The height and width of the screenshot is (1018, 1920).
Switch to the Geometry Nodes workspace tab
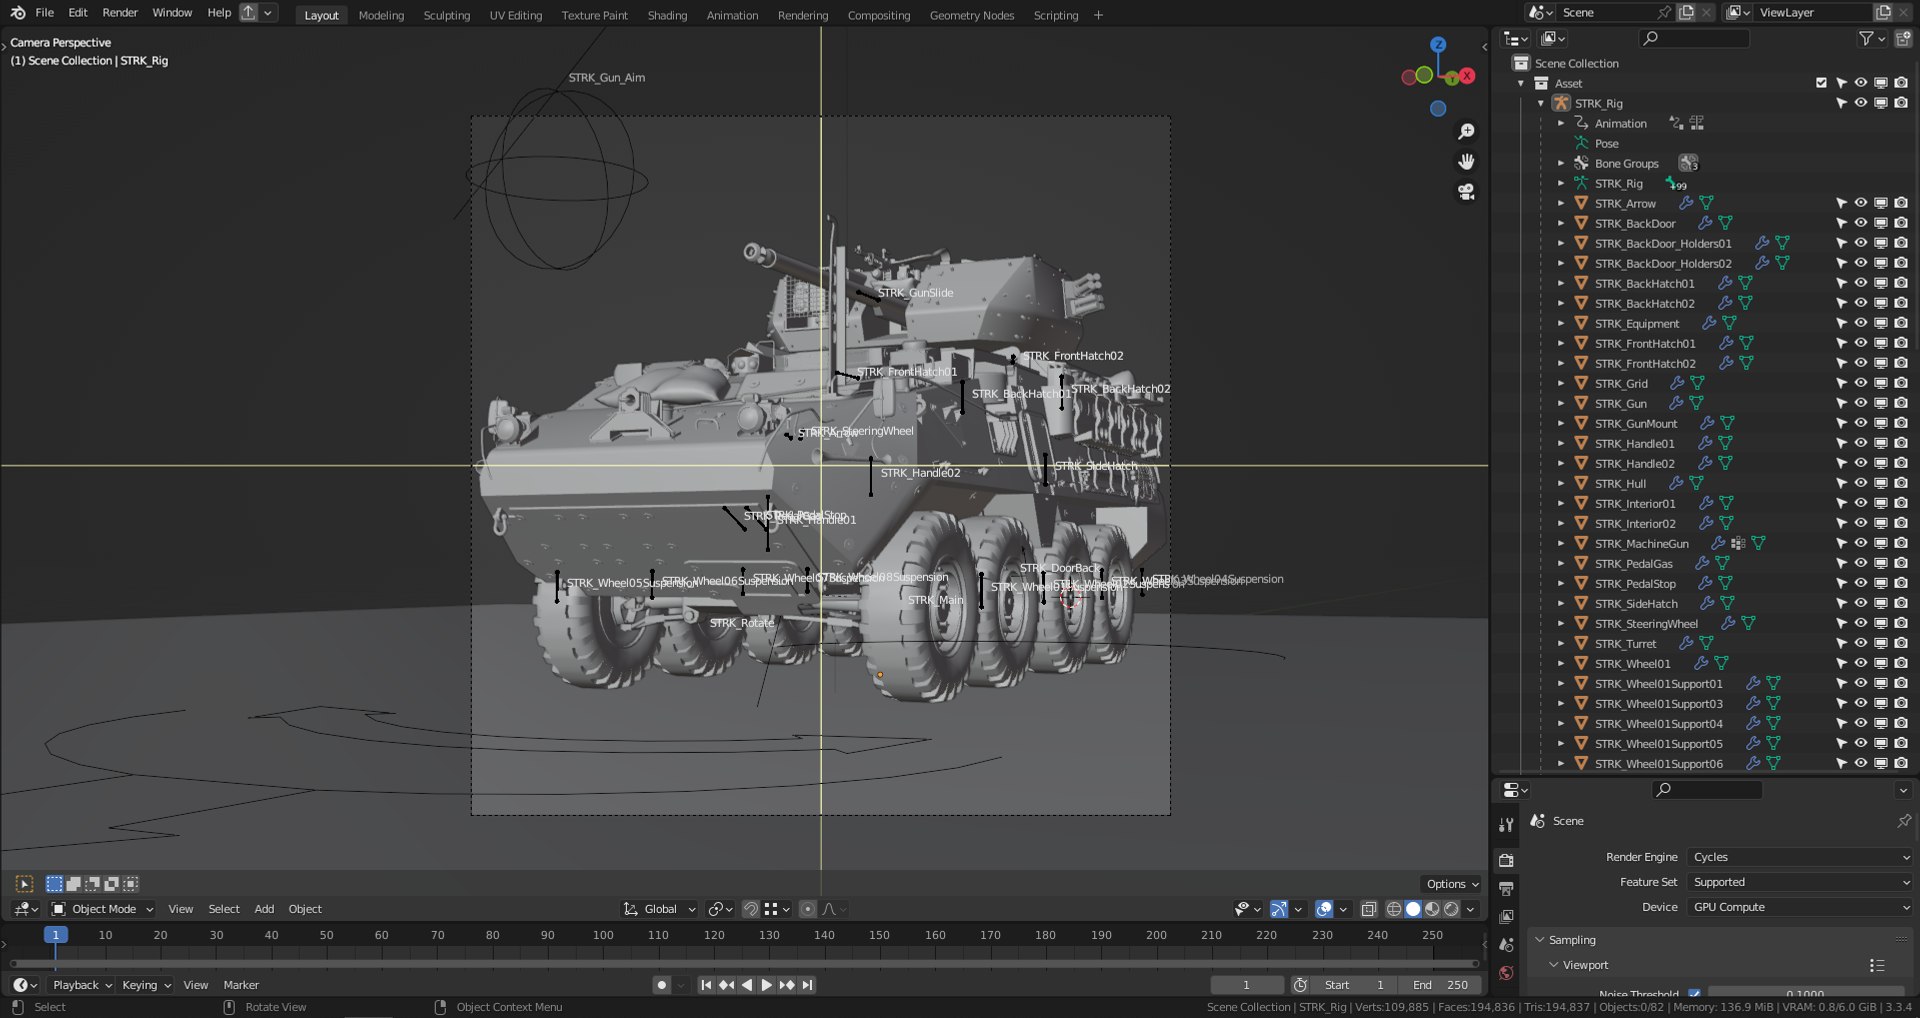point(971,15)
